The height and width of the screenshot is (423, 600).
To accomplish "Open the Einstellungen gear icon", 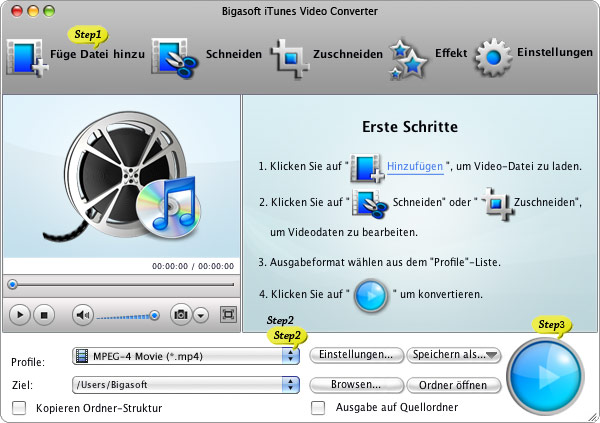I will (493, 57).
